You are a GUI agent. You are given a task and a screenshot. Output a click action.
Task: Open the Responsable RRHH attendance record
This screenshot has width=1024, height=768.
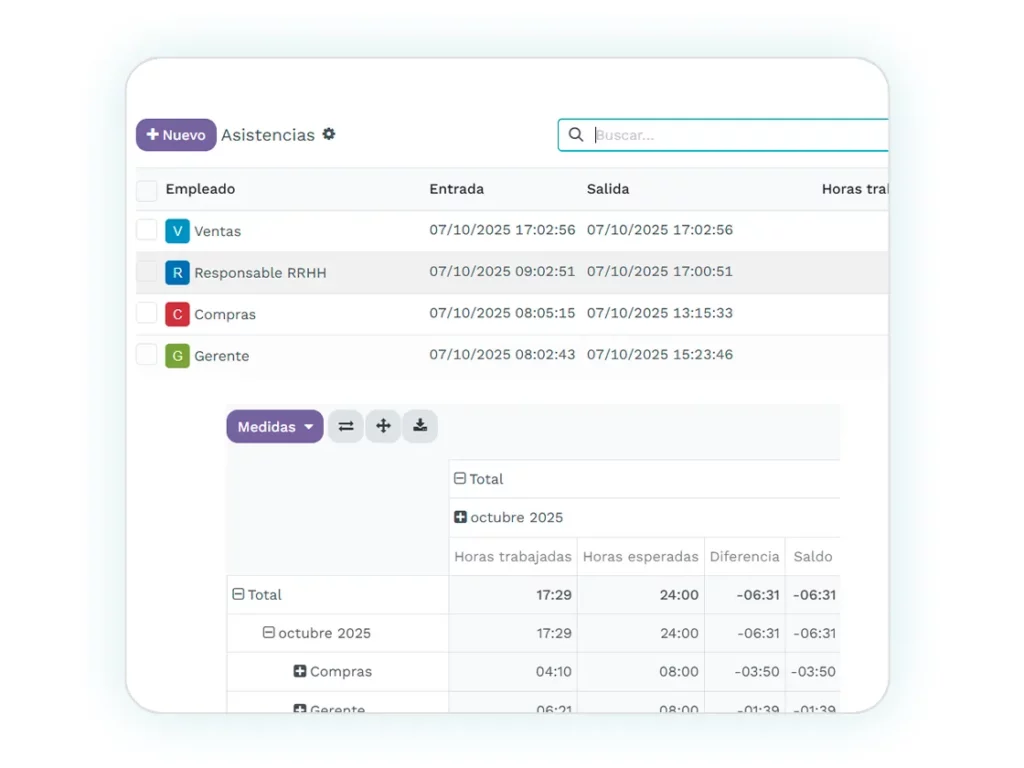coord(260,273)
